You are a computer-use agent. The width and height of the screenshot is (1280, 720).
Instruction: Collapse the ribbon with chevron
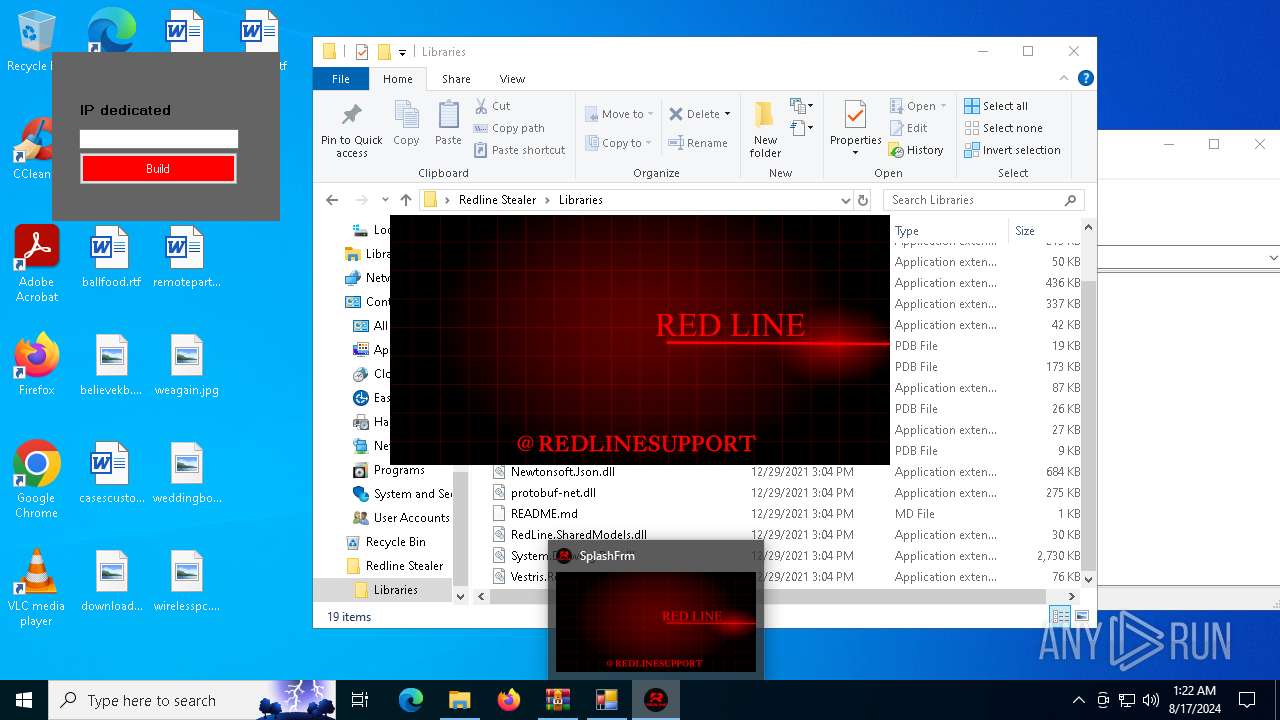(x=1063, y=78)
